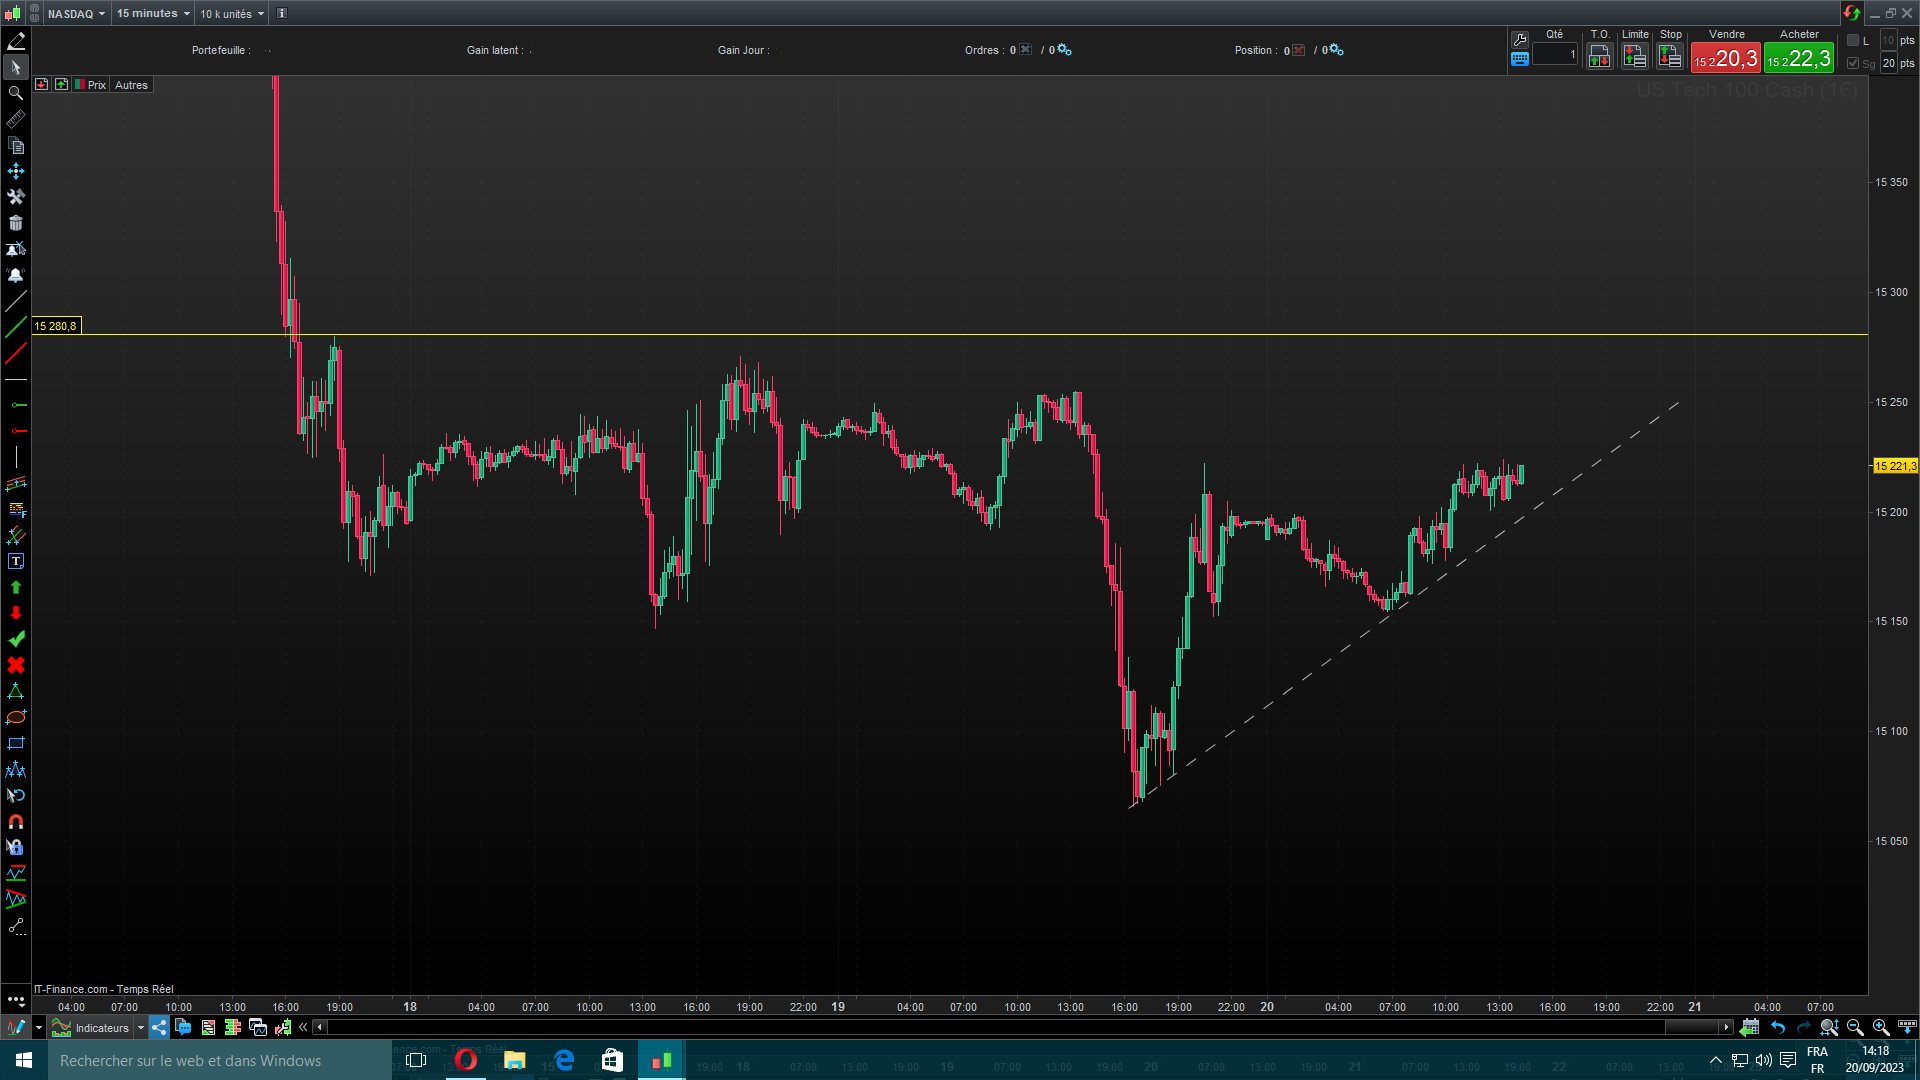
Task: Select the rectangle drawing tool
Action: click(x=16, y=743)
